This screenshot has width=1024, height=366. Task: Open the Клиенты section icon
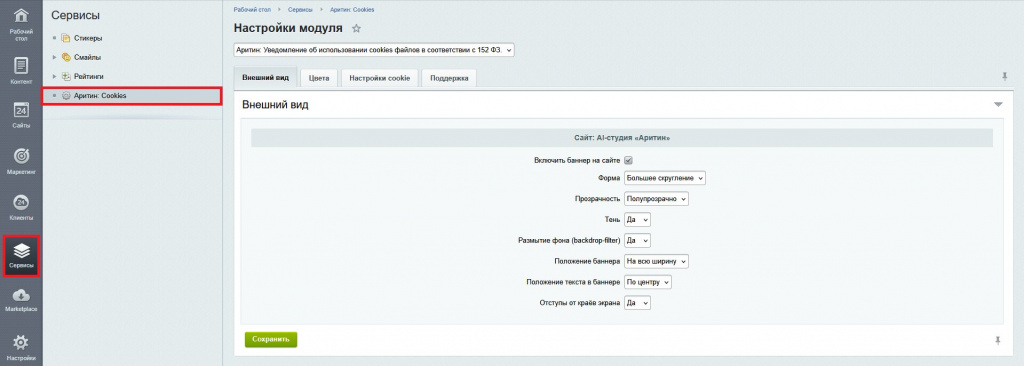click(x=21, y=202)
